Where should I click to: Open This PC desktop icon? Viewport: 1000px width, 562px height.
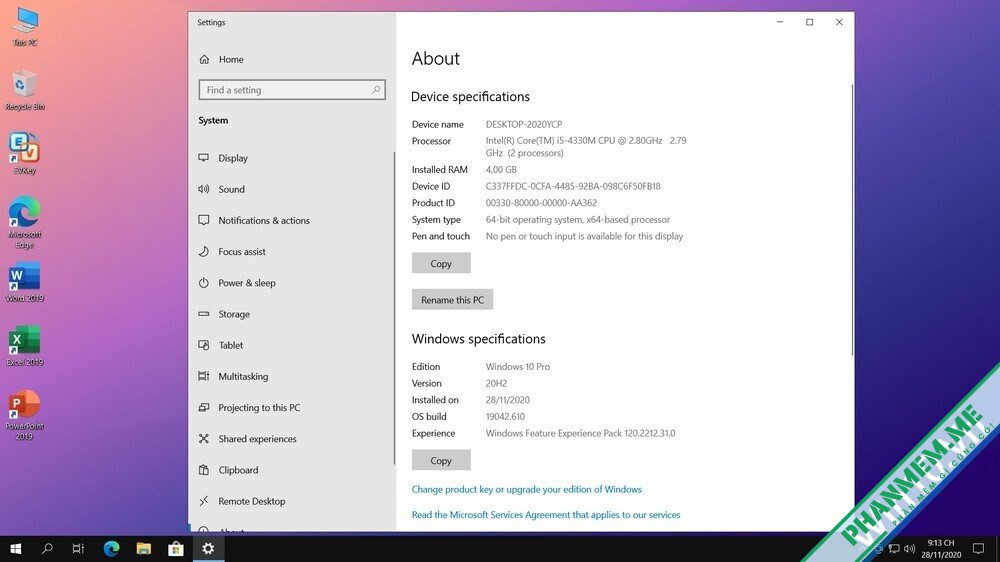(x=25, y=27)
